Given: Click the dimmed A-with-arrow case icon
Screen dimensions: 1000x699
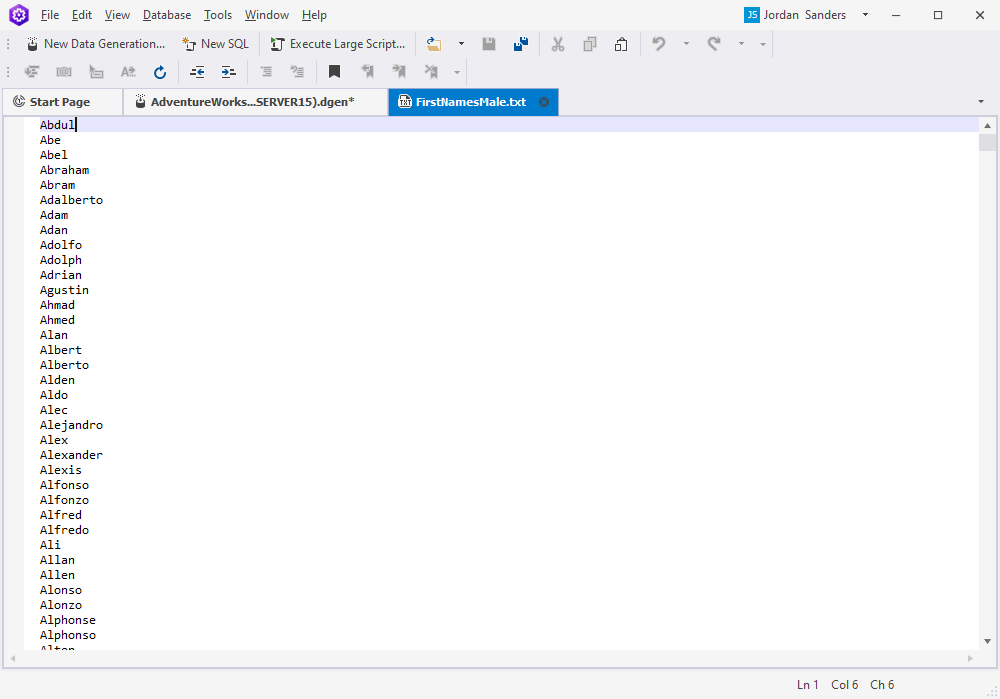Looking at the screenshot, I should click(128, 72).
